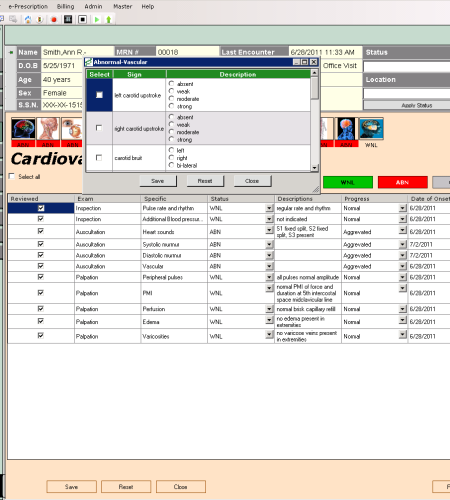Open Progress dropdown for Peripheral pulses row
The width and height of the screenshot is (450, 500).
tap(403, 277)
